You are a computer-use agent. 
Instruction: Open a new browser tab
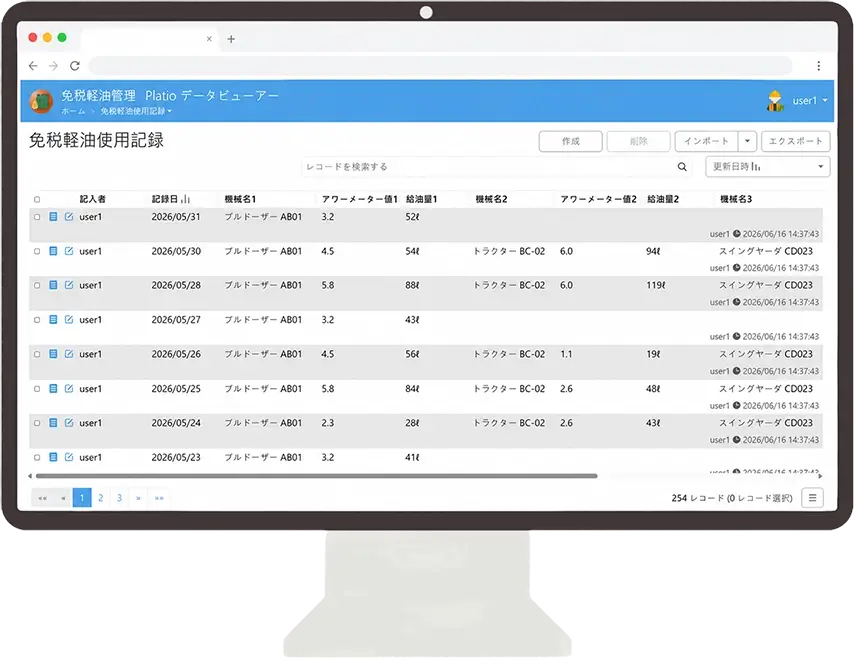pyautogui.click(x=231, y=39)
